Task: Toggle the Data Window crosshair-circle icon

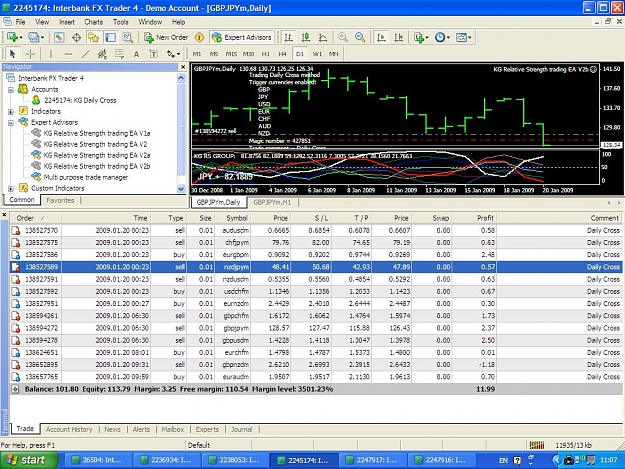Action: [x=76, y=37]
